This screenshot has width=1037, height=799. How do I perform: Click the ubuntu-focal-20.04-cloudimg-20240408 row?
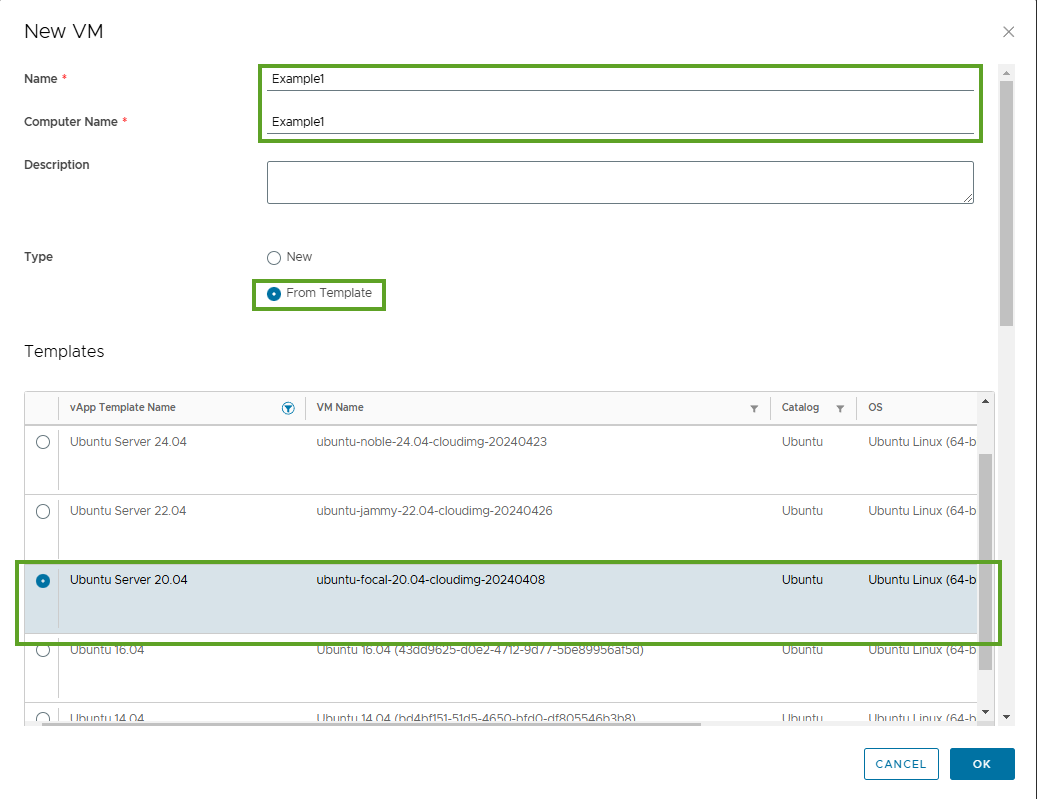click(430, 580)
